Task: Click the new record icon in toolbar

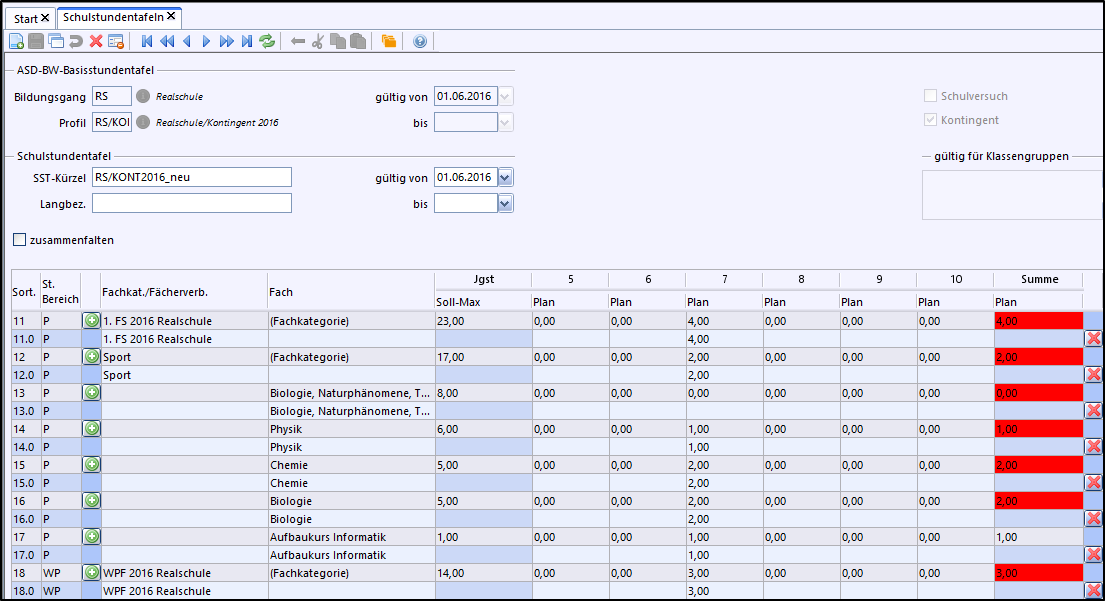Action: click(x=16, y=41)
